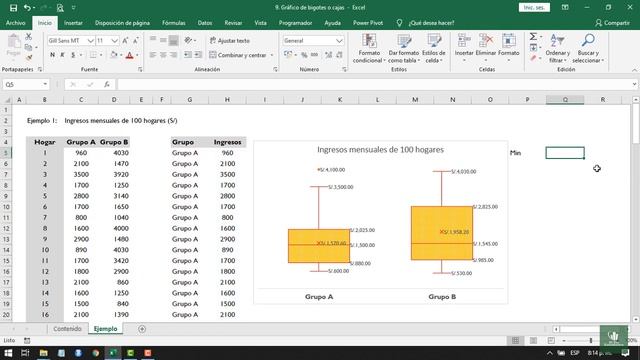Viewport: 640px width, 360px height.
Task: Click the AutoSum sigma icon
Action: 533,37
